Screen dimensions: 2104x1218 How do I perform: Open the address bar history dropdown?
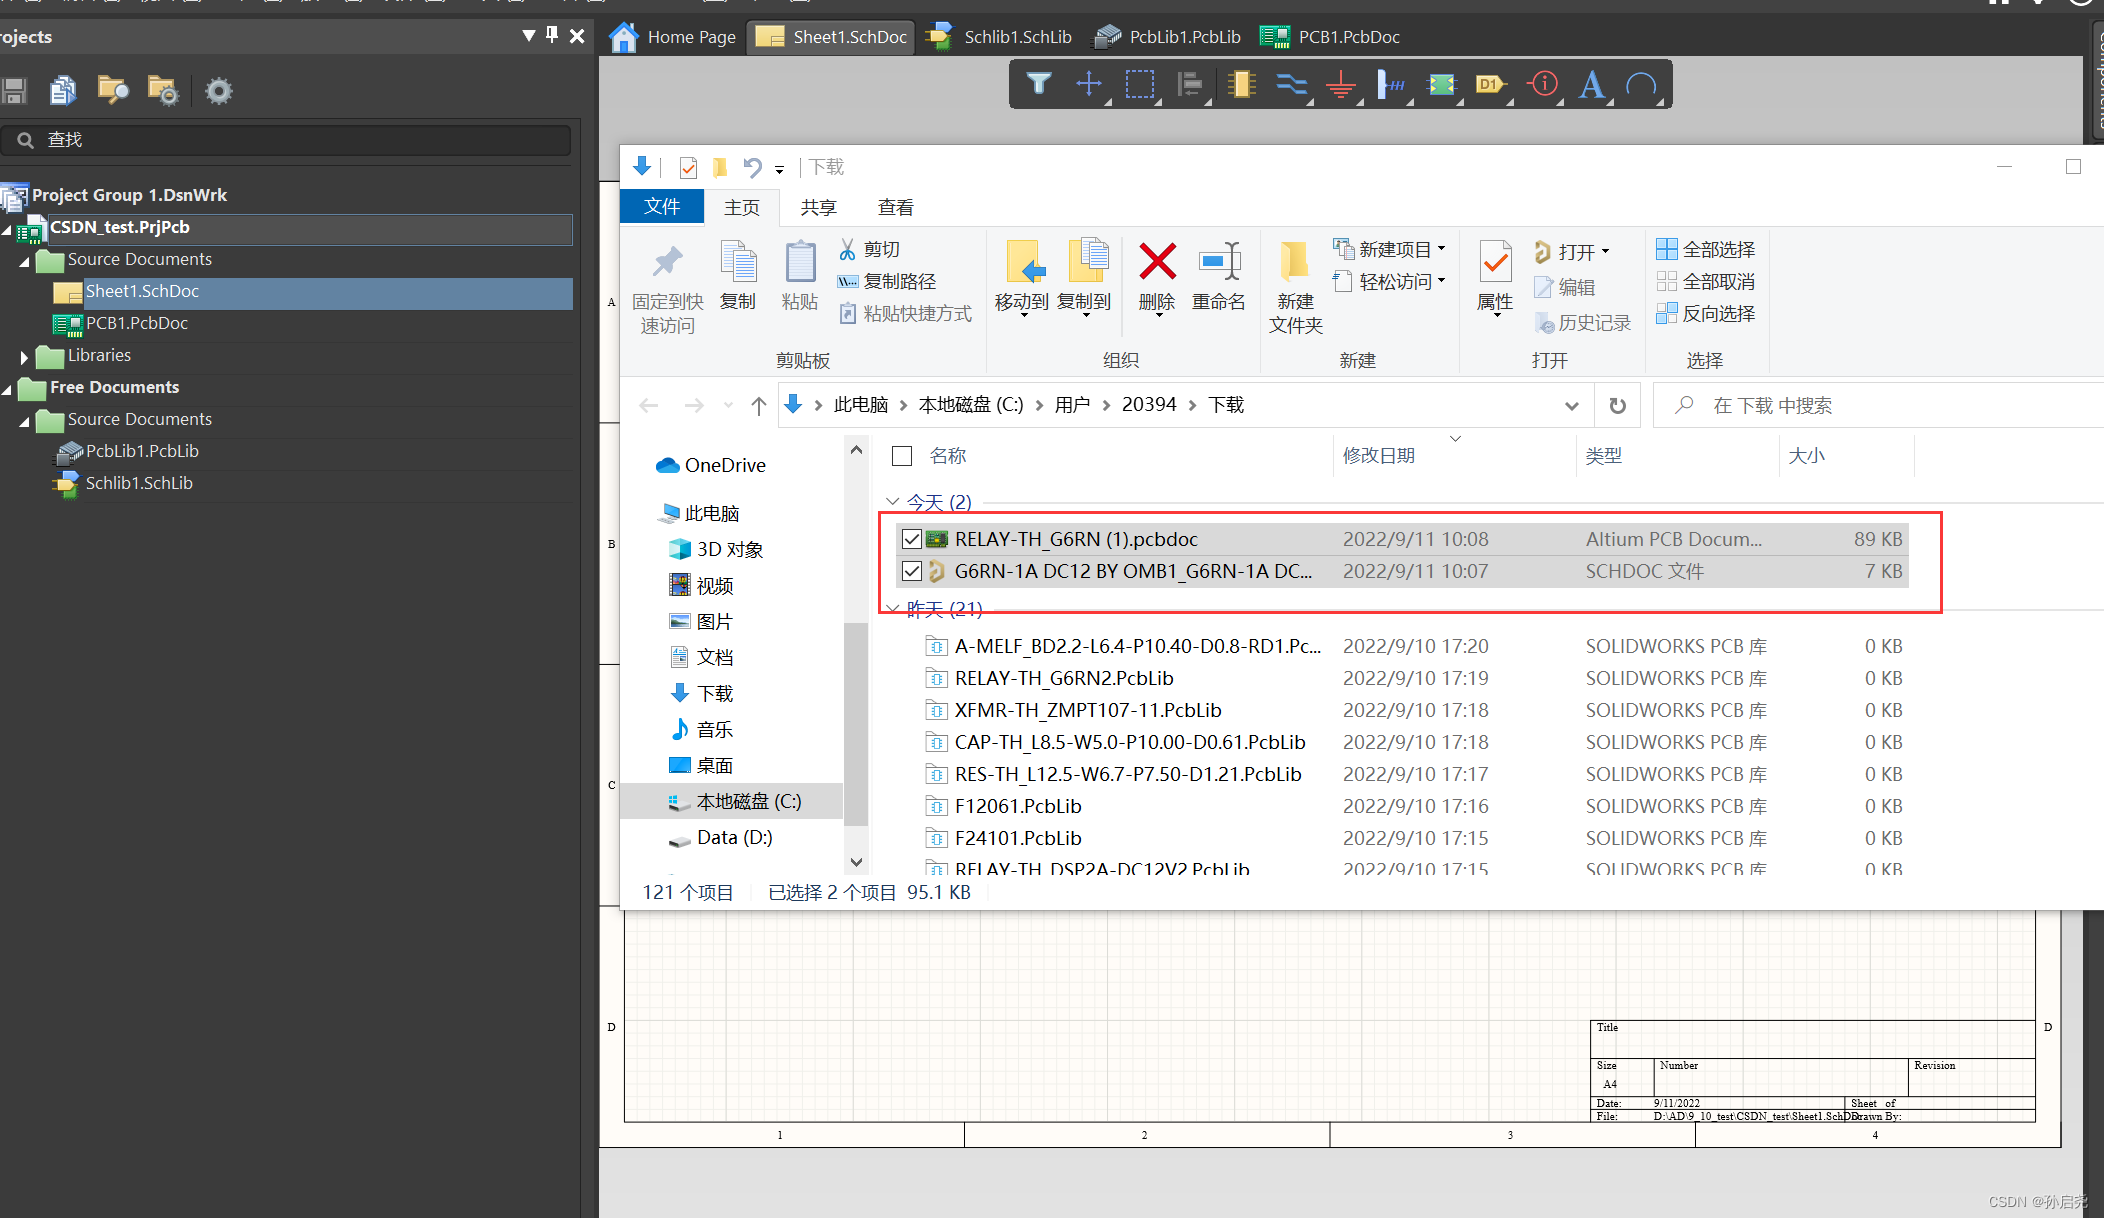coord(1571,405)
